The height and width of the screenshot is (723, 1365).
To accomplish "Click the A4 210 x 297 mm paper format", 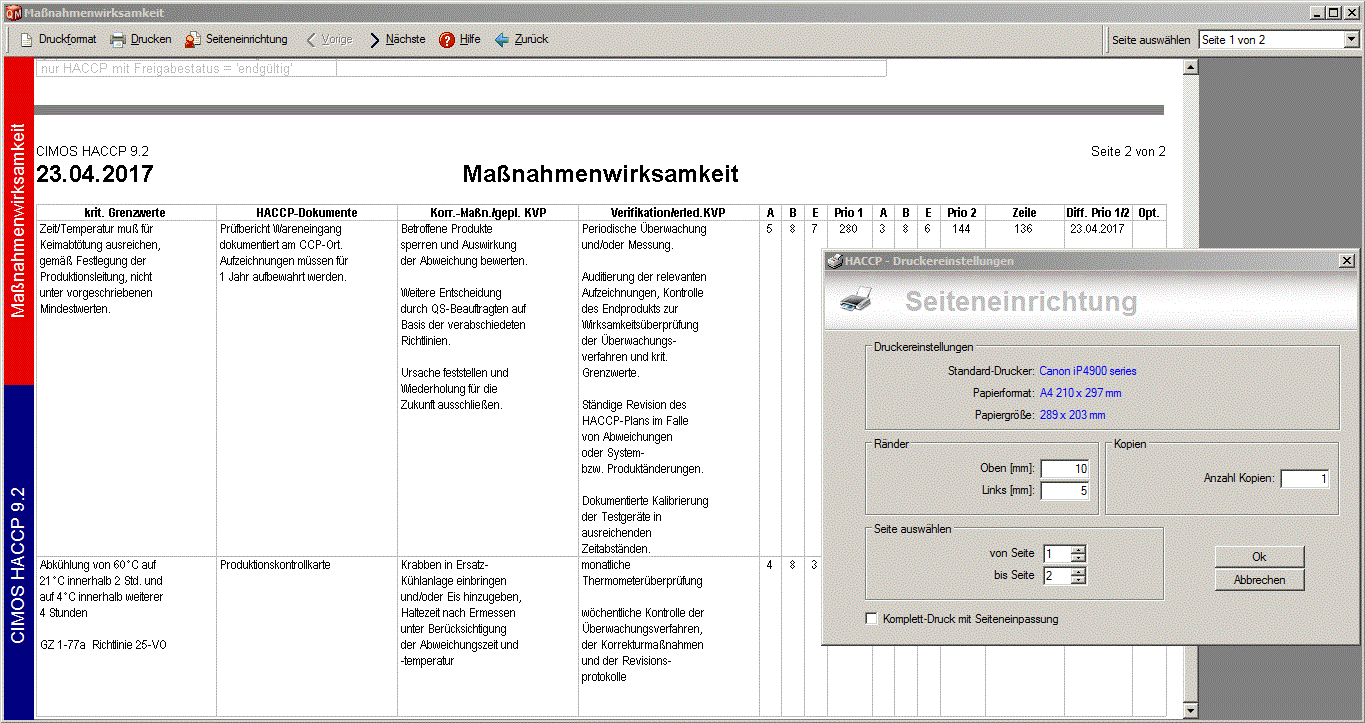I will 1080,393.
